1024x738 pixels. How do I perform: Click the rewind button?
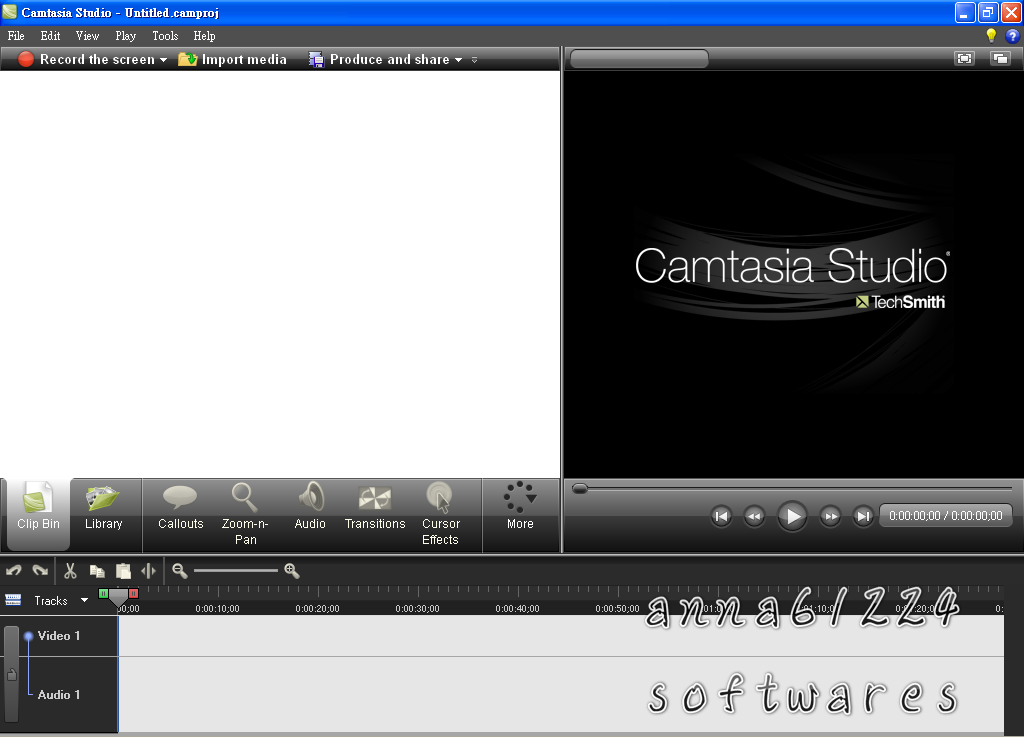point(754,516)
